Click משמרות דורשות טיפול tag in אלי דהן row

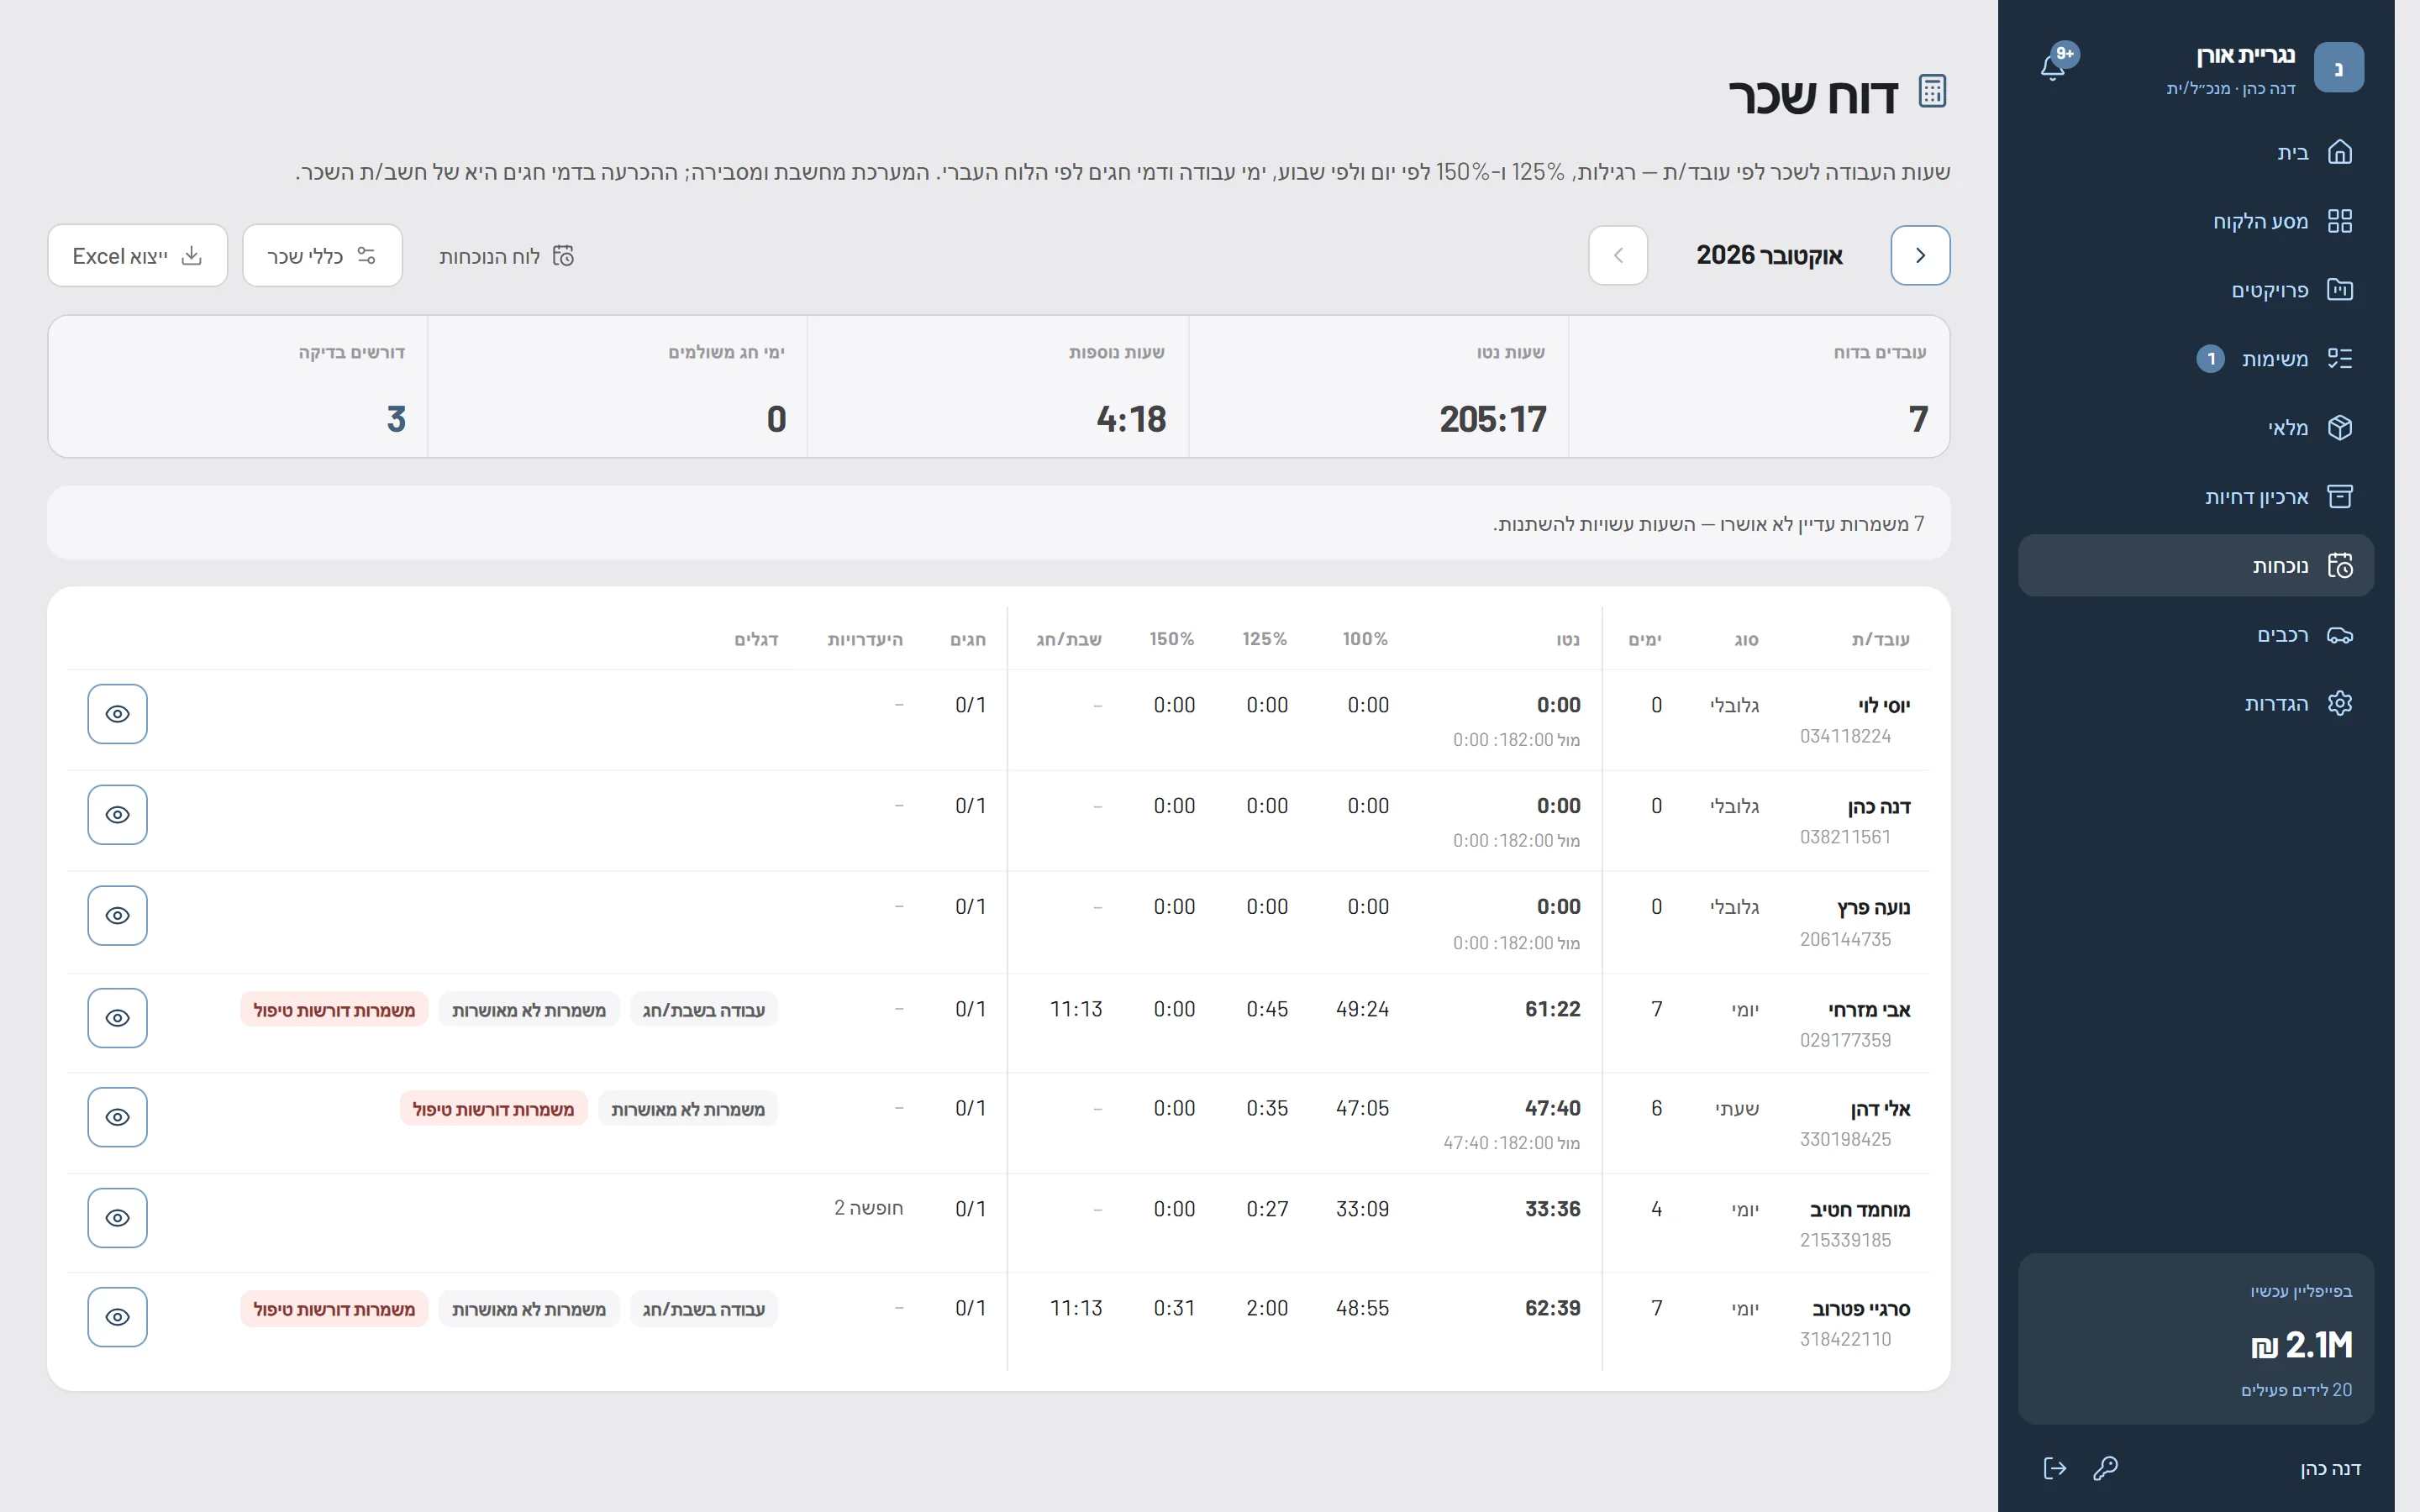tap(494, 1109)
